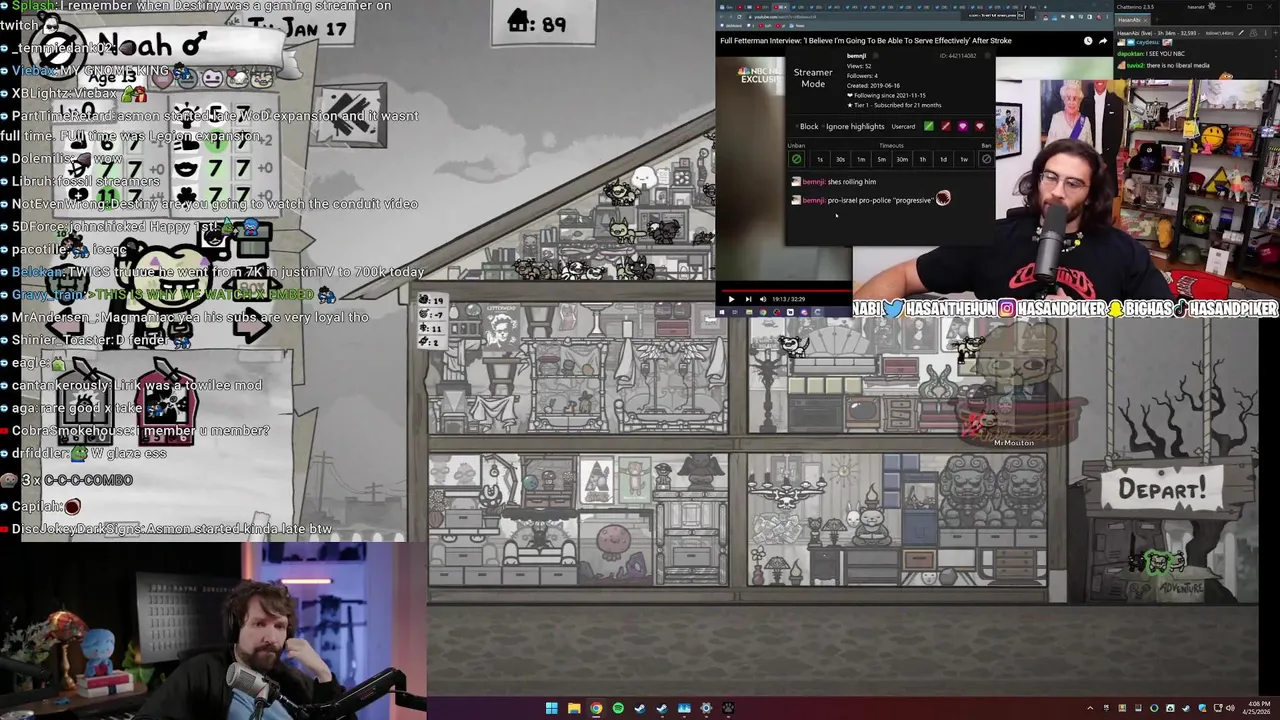The image size is (1280, 720).
Task: Click dapoktan's "I SEE YOU NBC" message
Action: point(1163,54)
